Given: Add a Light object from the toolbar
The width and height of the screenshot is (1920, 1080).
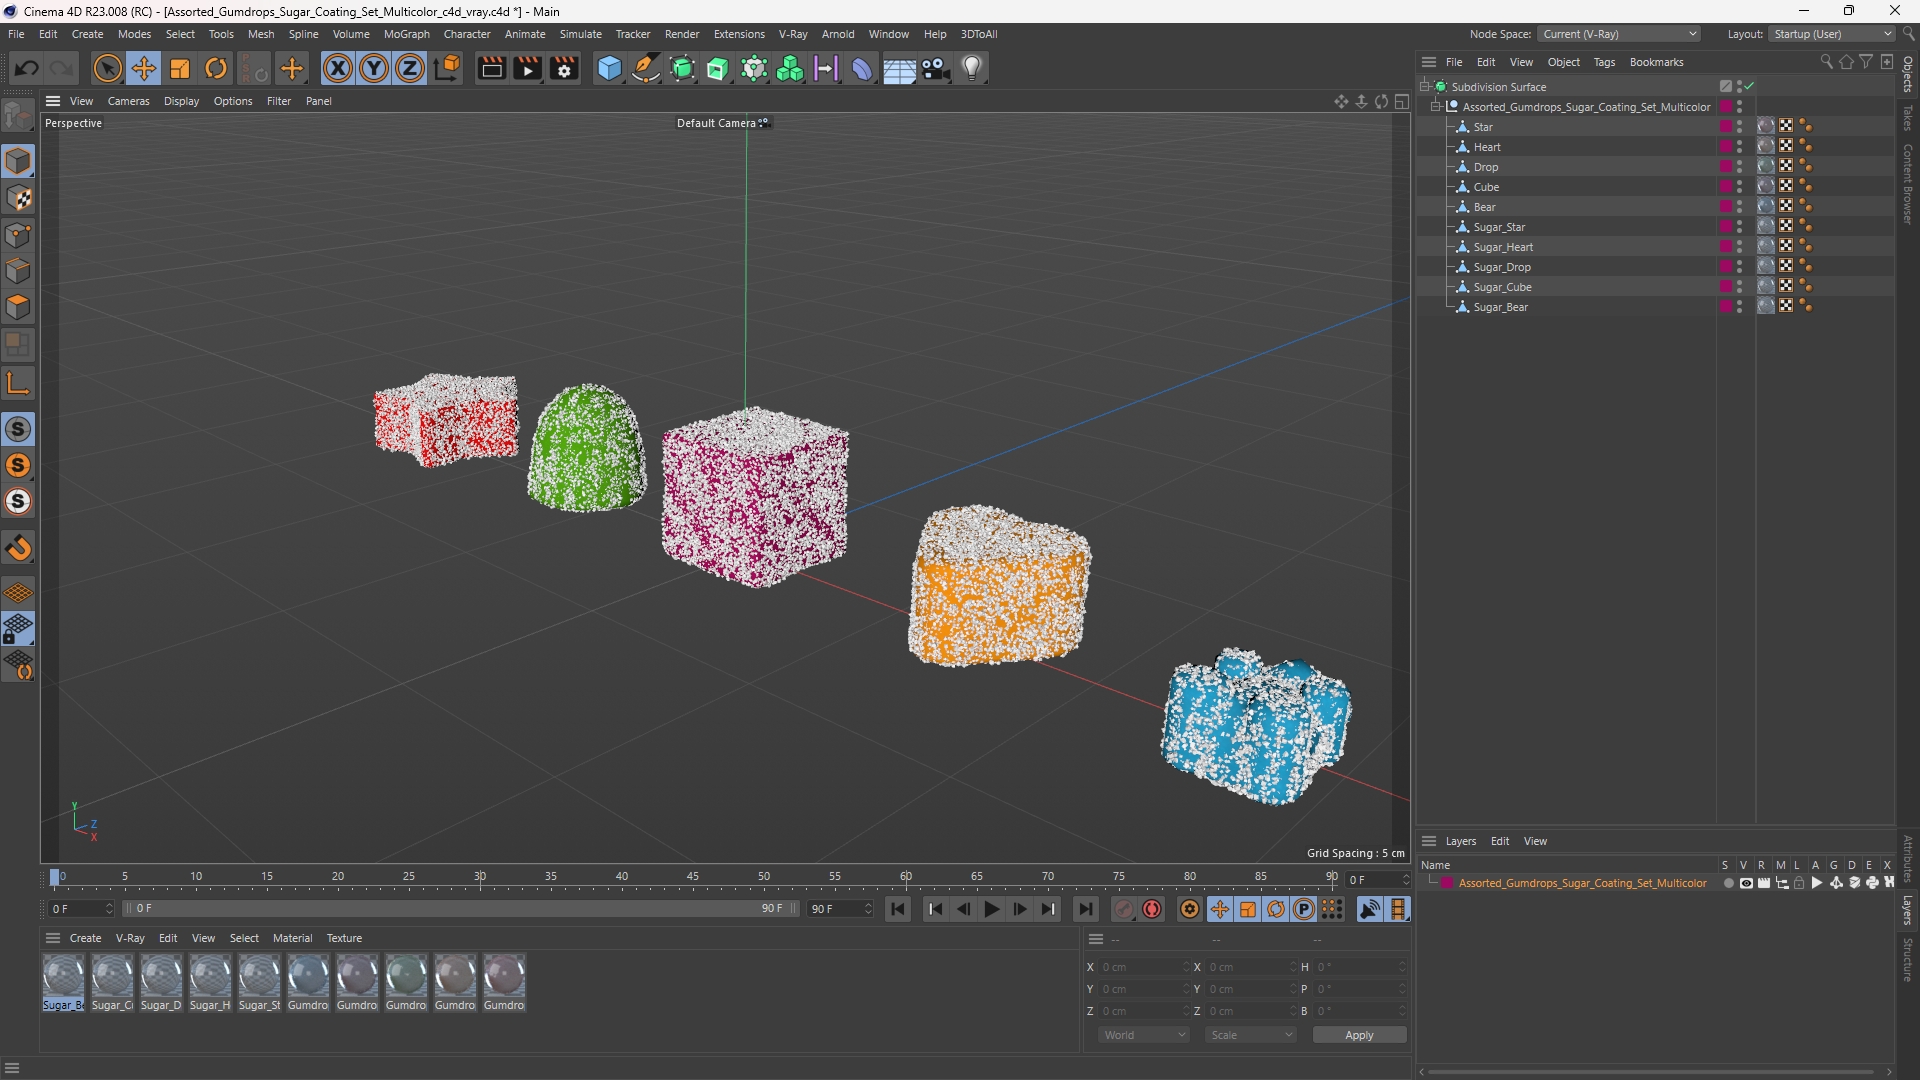Looking at the screenshot, I should (x=973, y=68).
